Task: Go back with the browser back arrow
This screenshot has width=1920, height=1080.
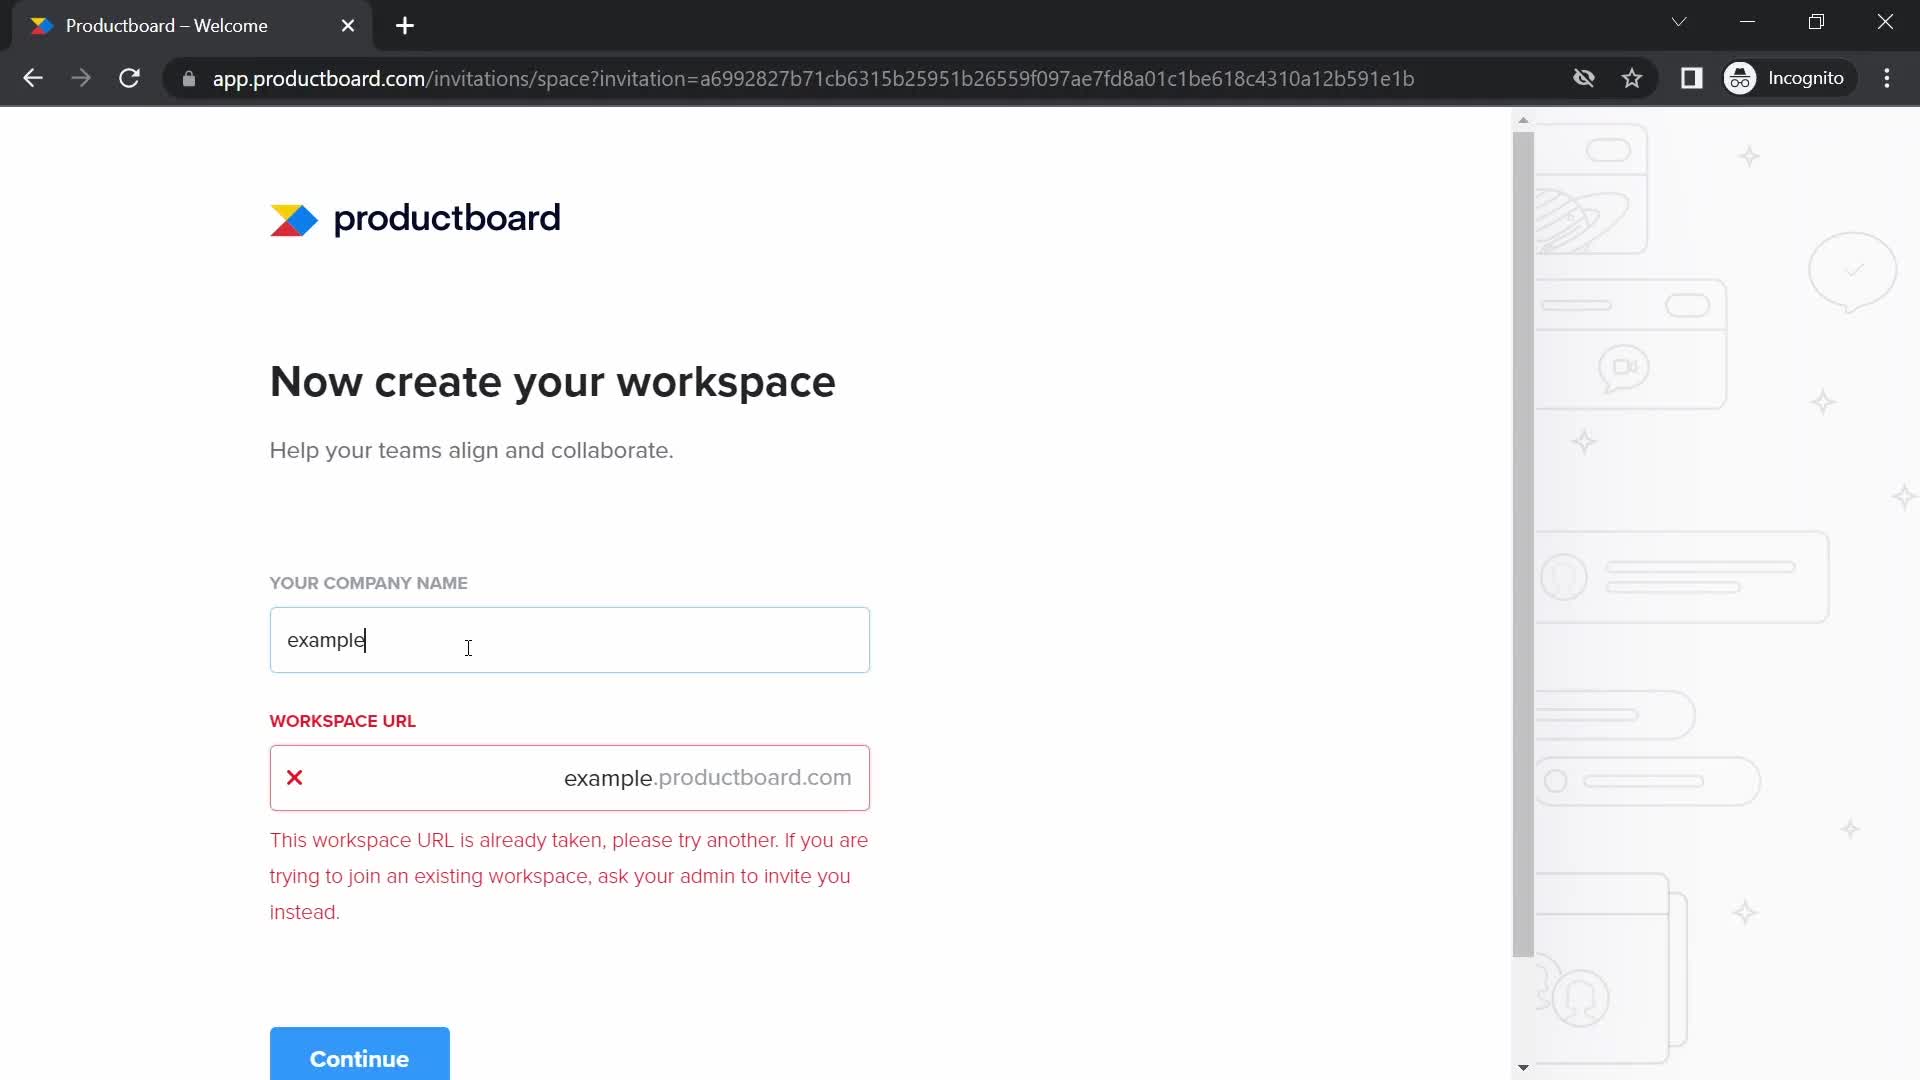Action: (33, 78)
